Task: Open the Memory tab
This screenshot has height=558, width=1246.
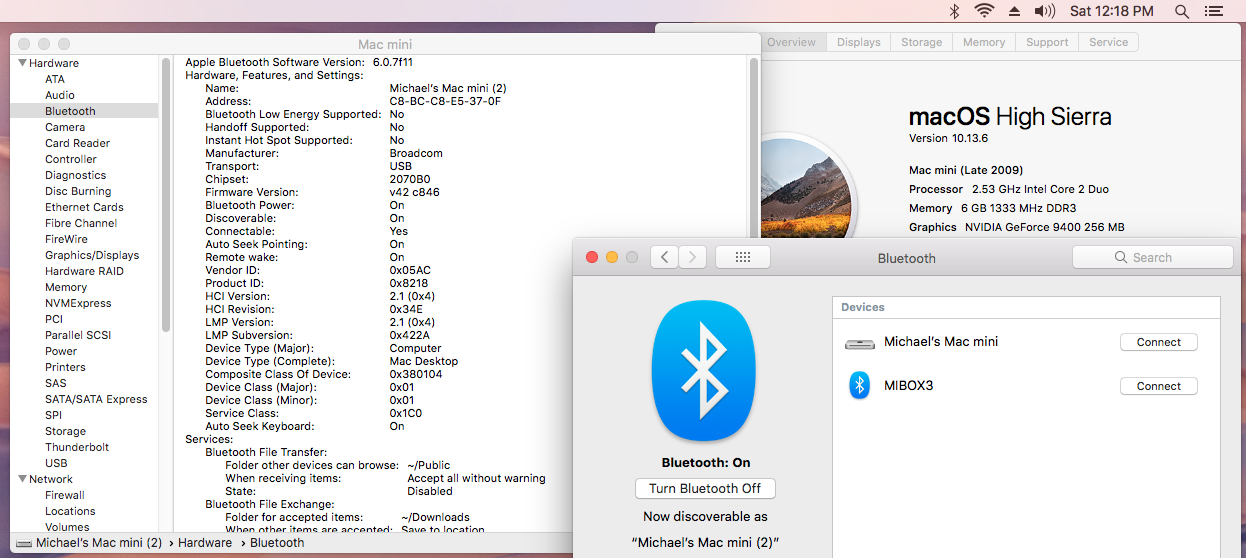Action: point(984,42)
